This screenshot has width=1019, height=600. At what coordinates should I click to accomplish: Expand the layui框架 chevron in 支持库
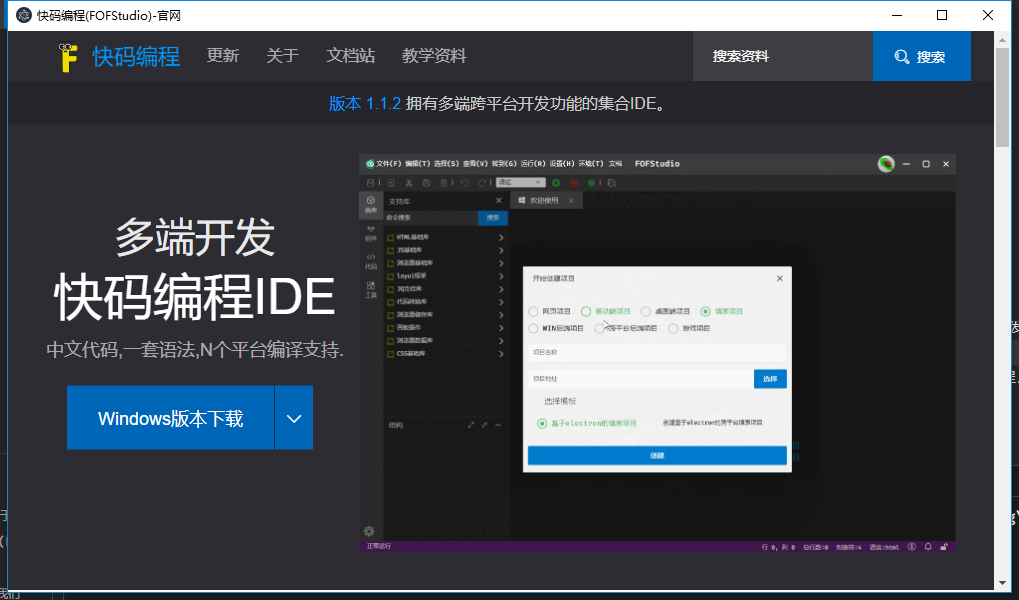(x=501, y=276)
